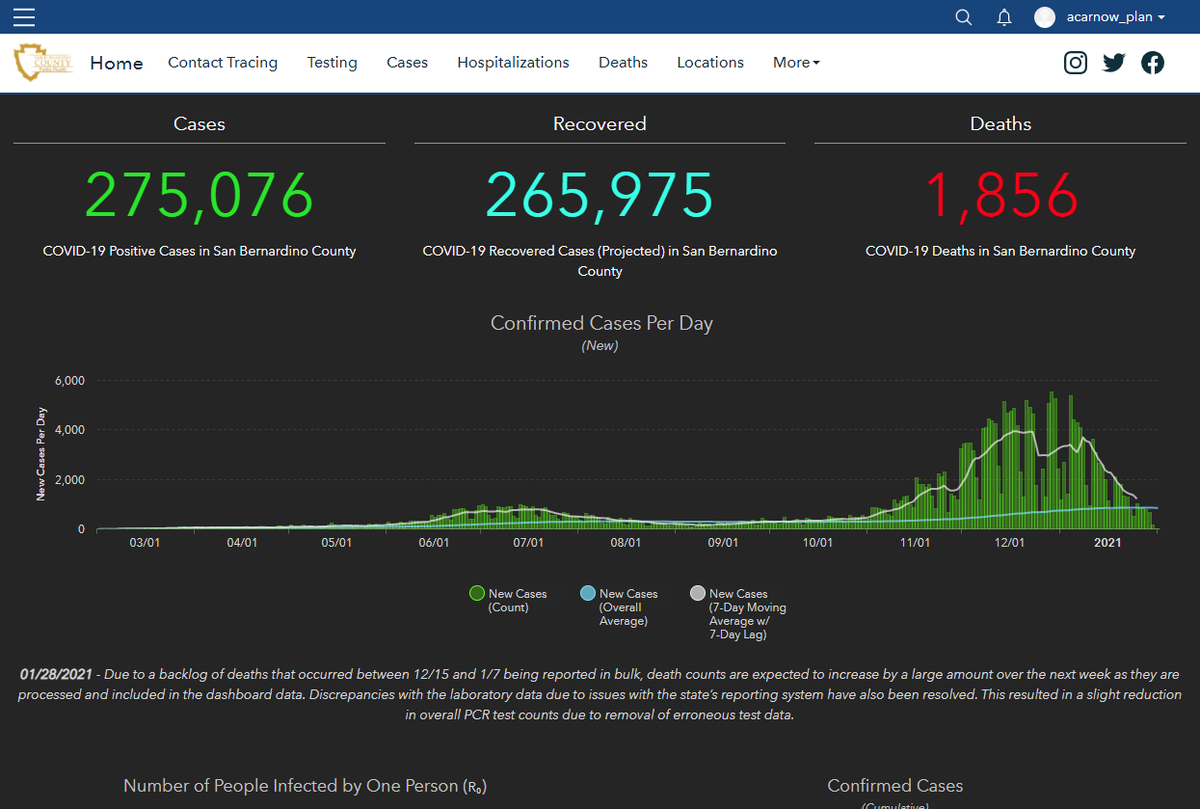Image resolution: width=1200 pixels, height=809 pixels.
Task: Click the 12/01 date label on chart axis
Action: (1010, 543)
